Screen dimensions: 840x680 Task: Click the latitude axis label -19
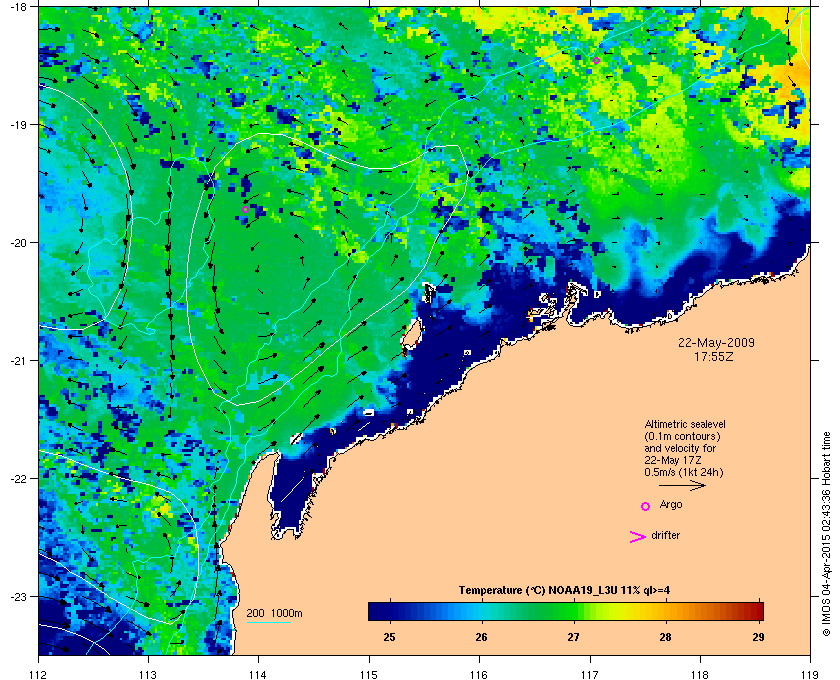click(x=18, y=125)
